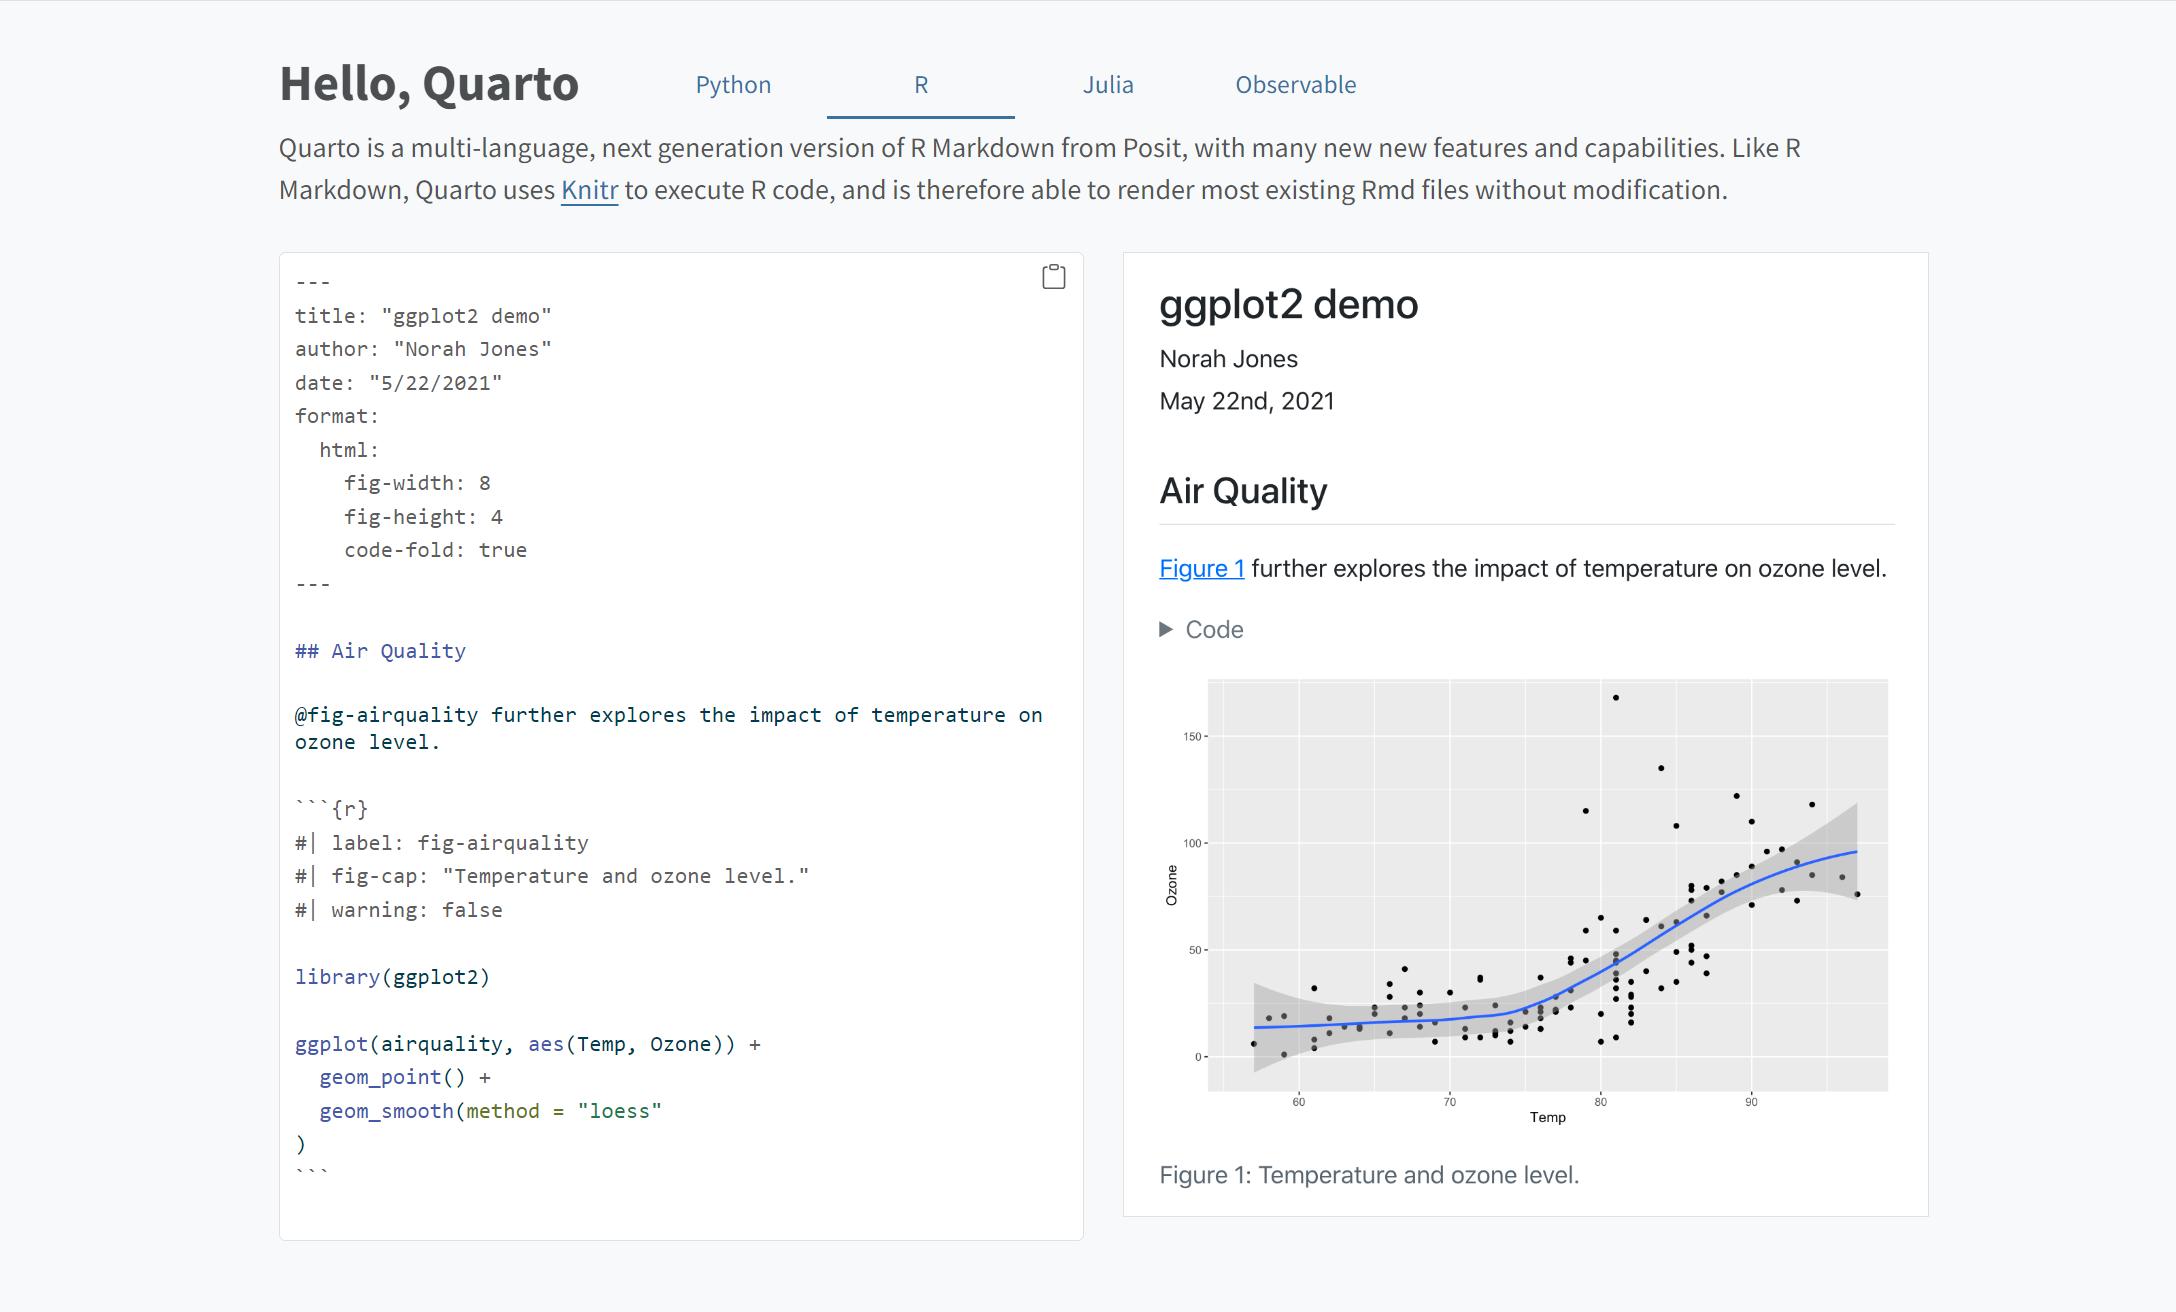Image resolution: width=2176 pixels, height=1312 pixels.
Task: Click the Air Quality section heading
Action: click(1243, 490)
